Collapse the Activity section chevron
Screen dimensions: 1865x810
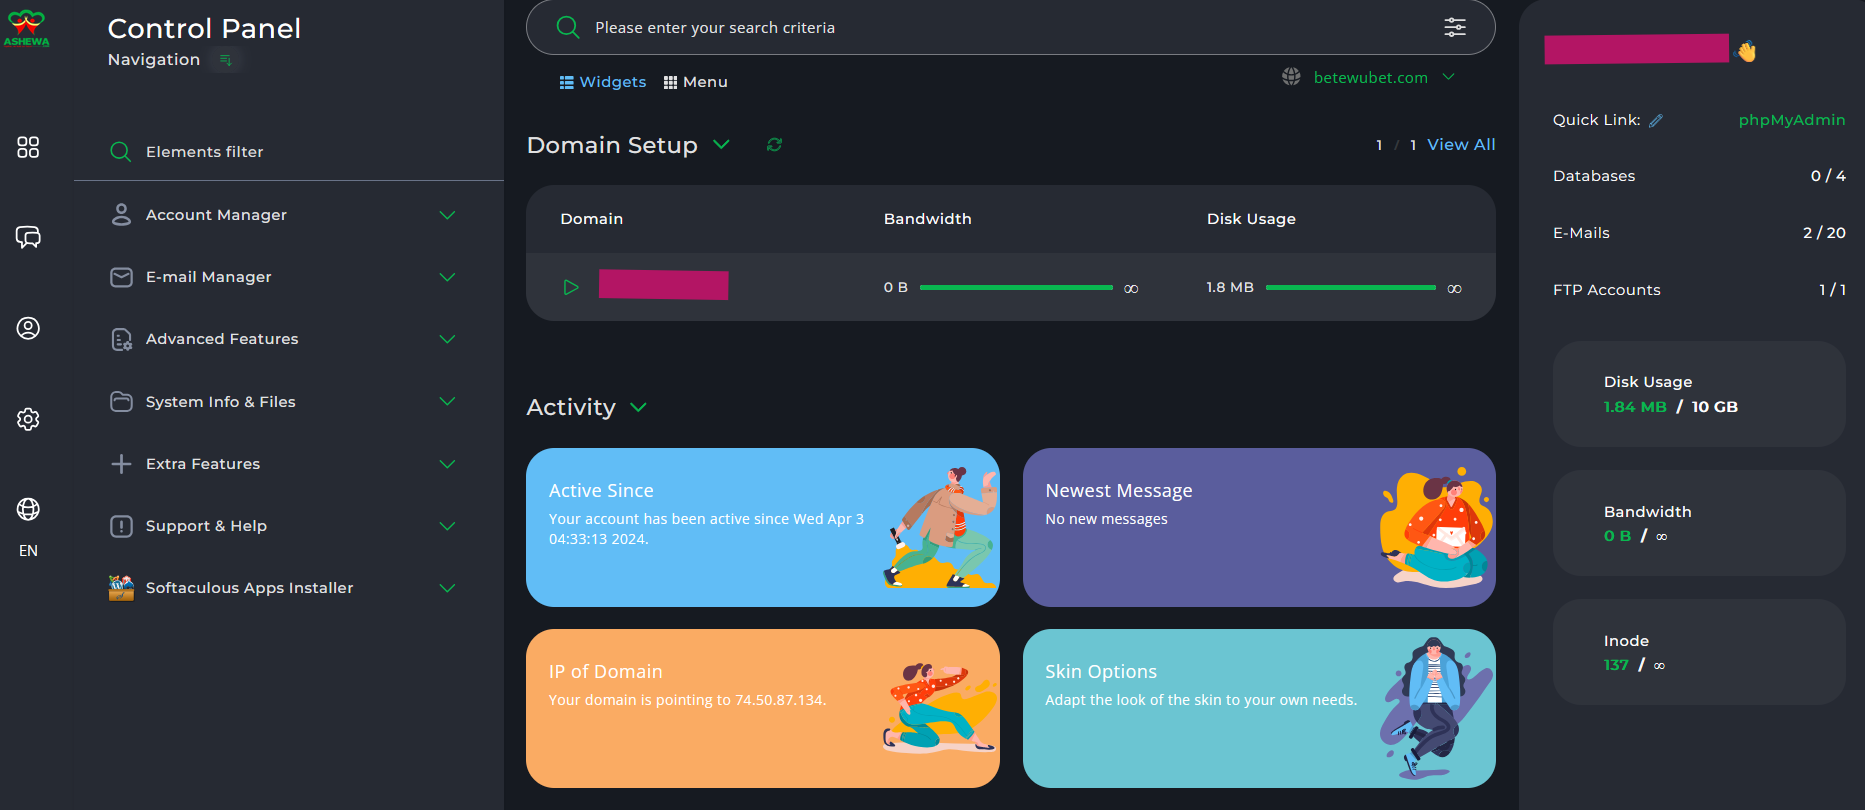click(638, 407)
